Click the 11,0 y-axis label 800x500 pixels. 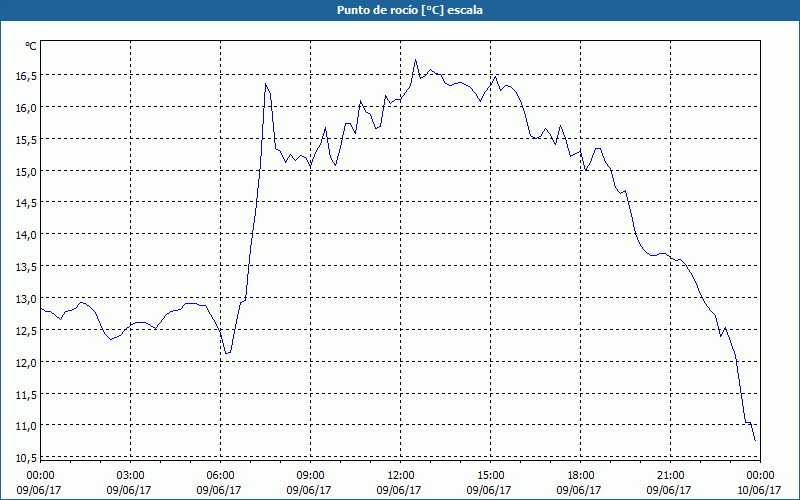26,426
